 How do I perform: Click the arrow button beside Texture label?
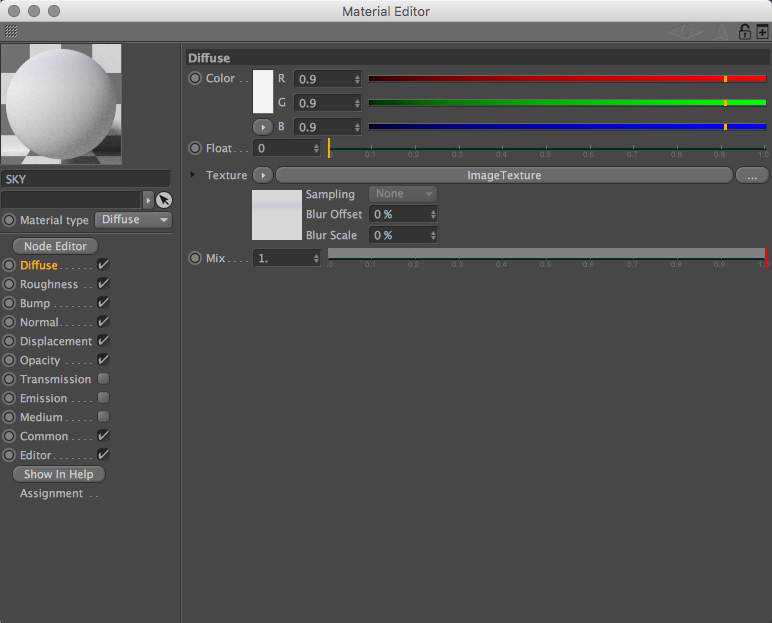tap(263, 175)
